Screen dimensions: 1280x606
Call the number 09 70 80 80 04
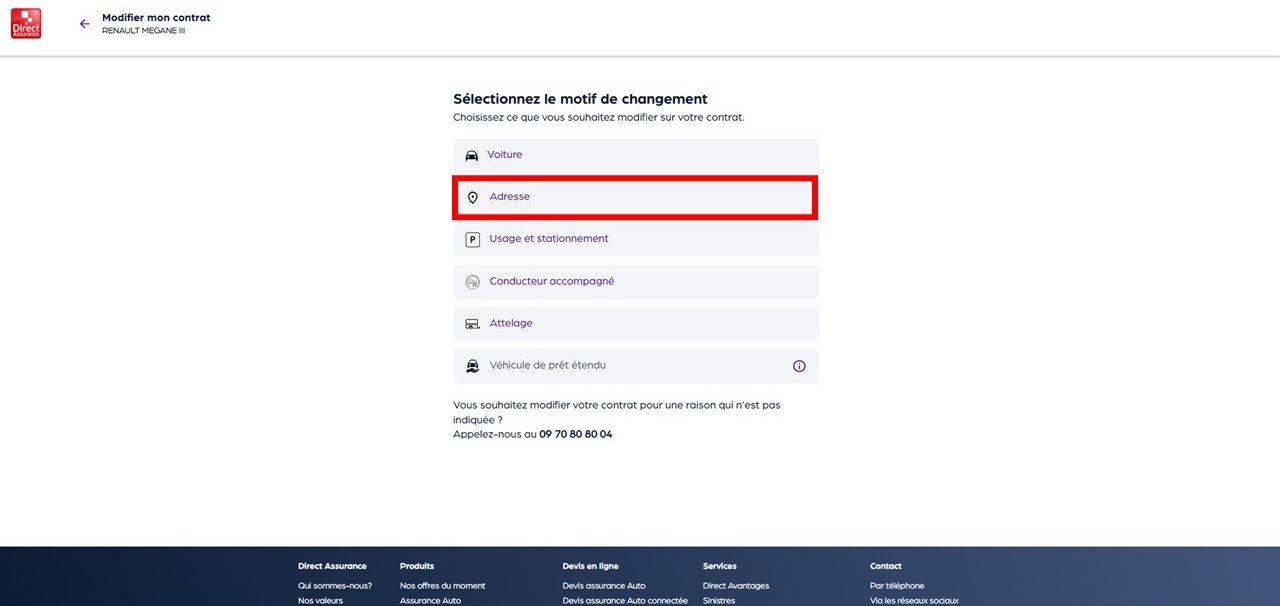coord(575,435)
